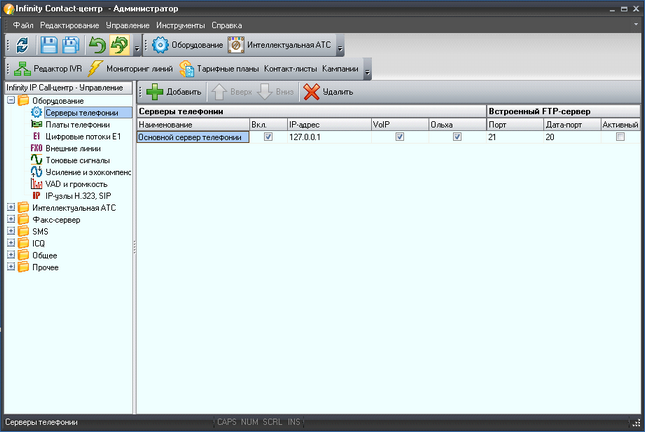The width and height of the screenshot is (645, 432).
Task: Toggle VoIP checkbox for main server
Action: tap(399, 137)
